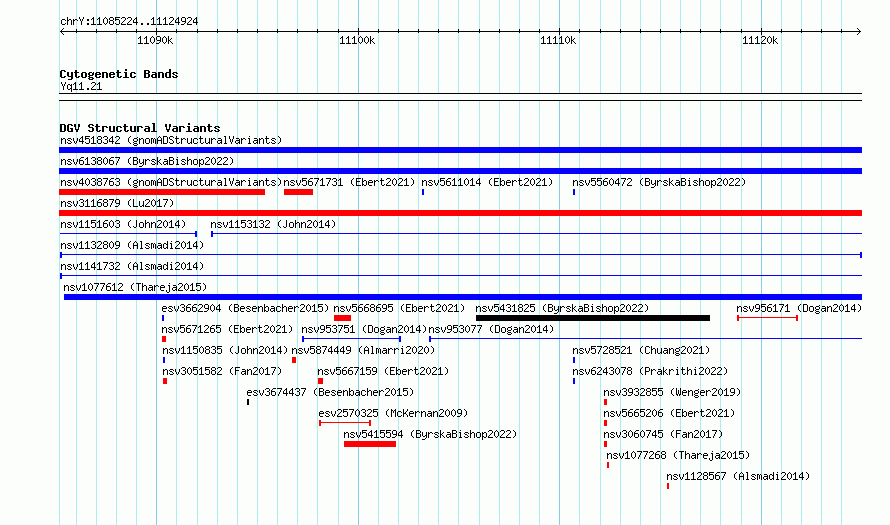Select the blue line span under nsv953751
890x525 pixels.
click(x=351, y=339)
